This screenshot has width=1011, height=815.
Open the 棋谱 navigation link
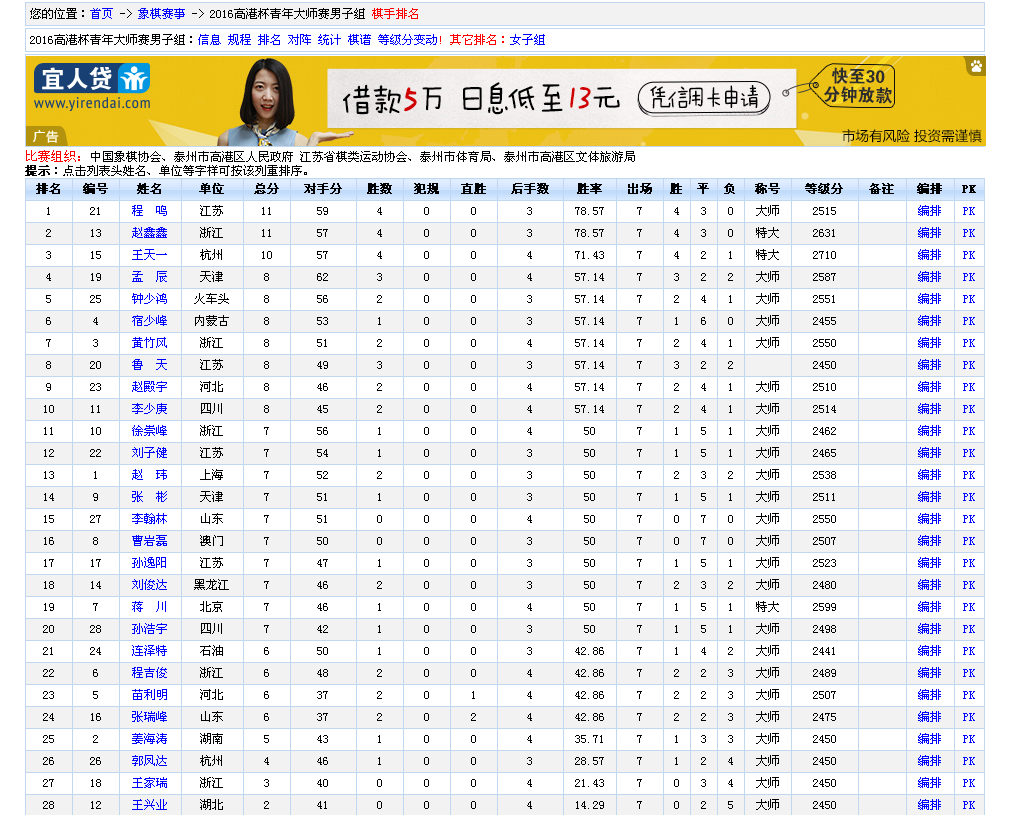pyautogui.click(x=359, y=40)
